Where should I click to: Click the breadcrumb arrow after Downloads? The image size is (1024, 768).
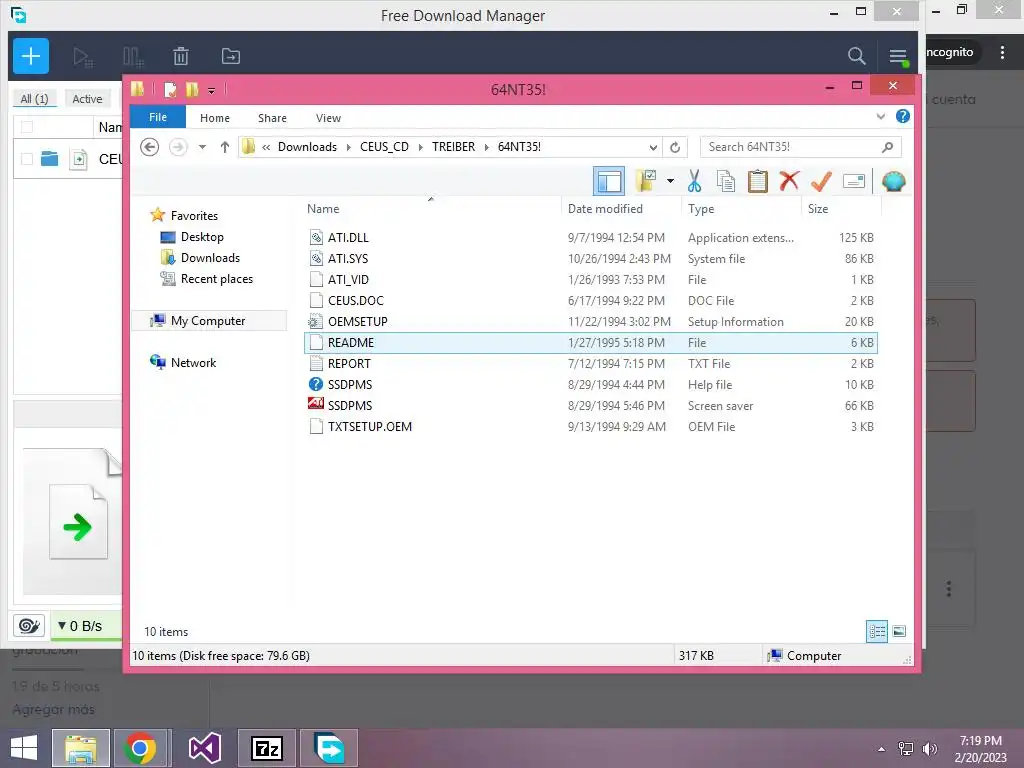(348, 147)
